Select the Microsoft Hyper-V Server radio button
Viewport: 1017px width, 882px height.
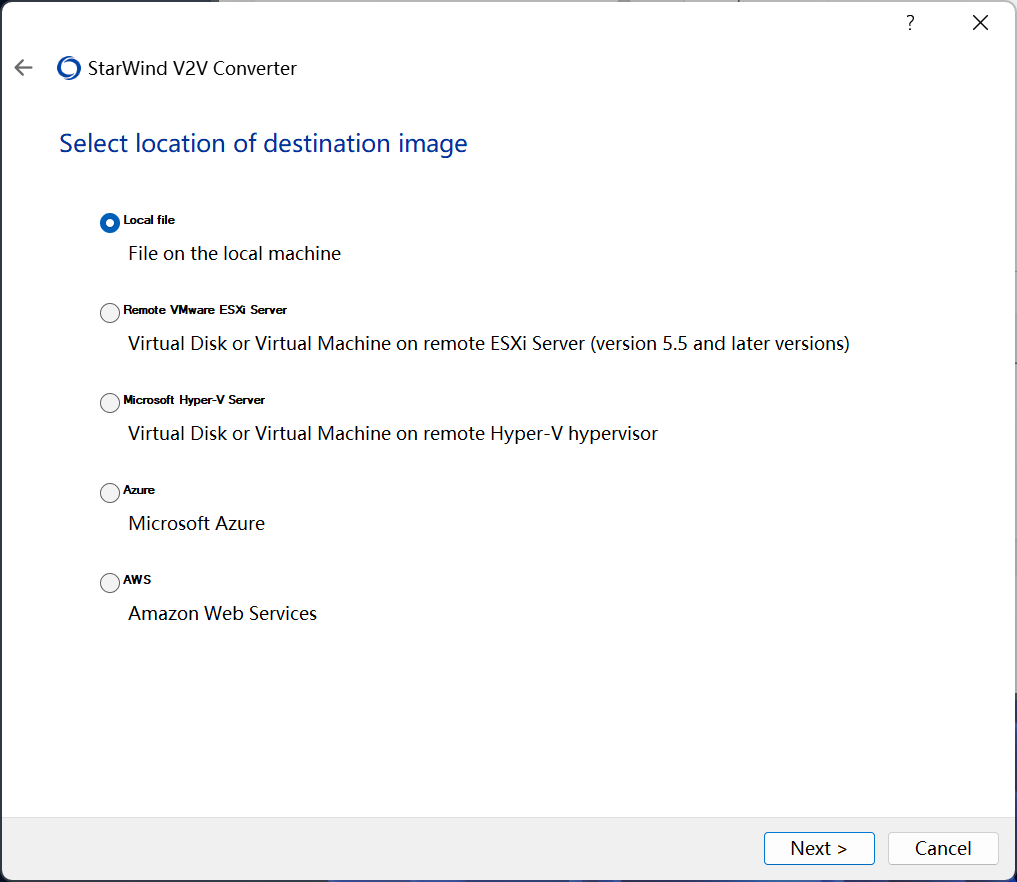tap(110, 403)
